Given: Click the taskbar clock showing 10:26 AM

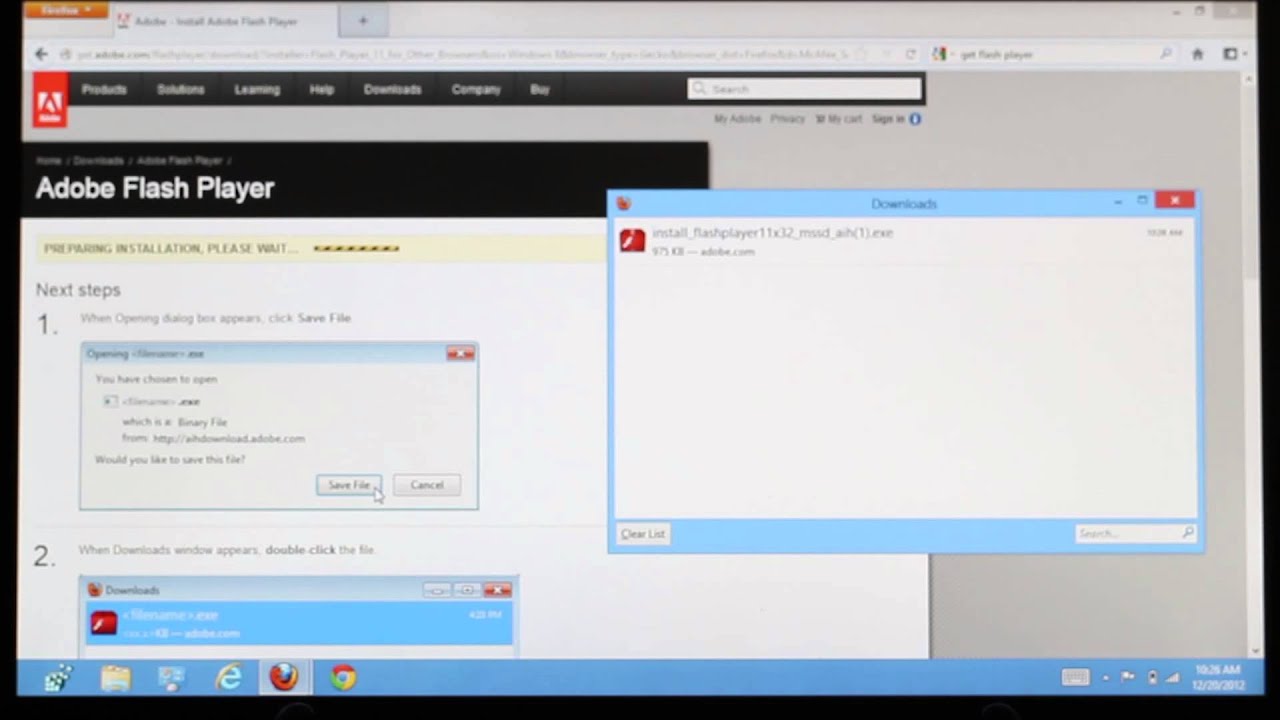Looking at the screenshot, I should [x=1219, y=677].
